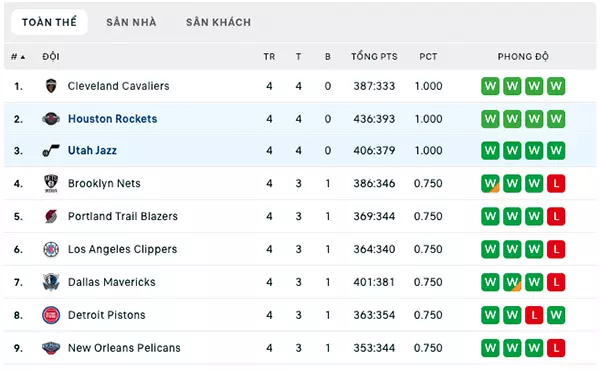This screenshot has width=600, height=371.
Task: Switch to the SÂN NHÀ tab
Action: (131, 22)
